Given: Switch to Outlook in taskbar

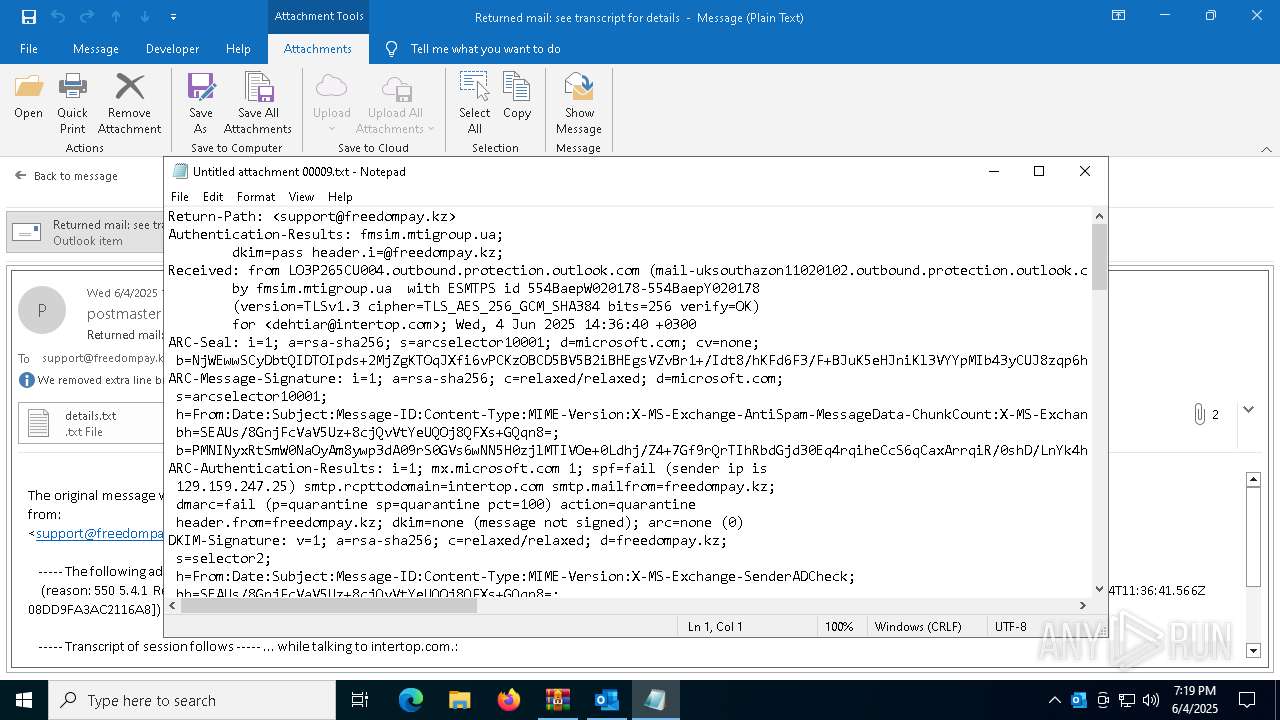Looking at the screenshot, I should point(606,700).
